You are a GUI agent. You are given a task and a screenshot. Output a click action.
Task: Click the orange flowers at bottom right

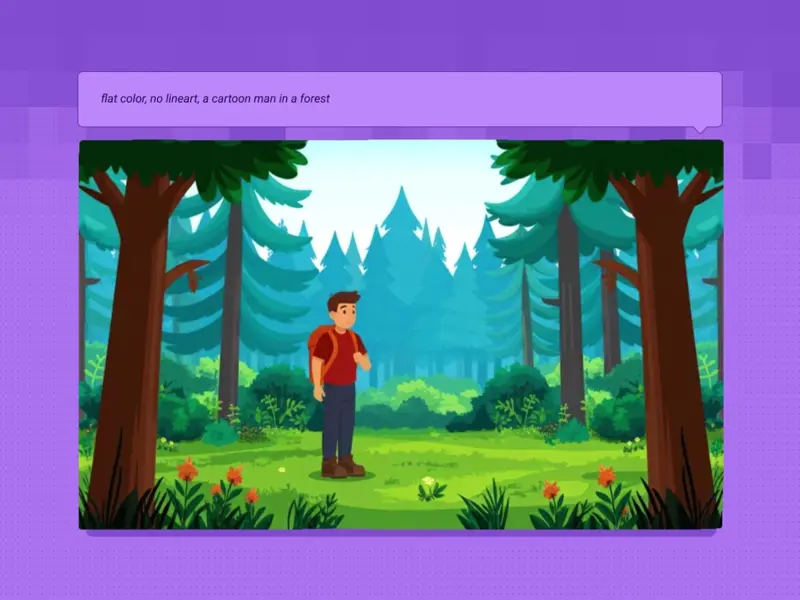pyautogui.click(x=605, y=476)
